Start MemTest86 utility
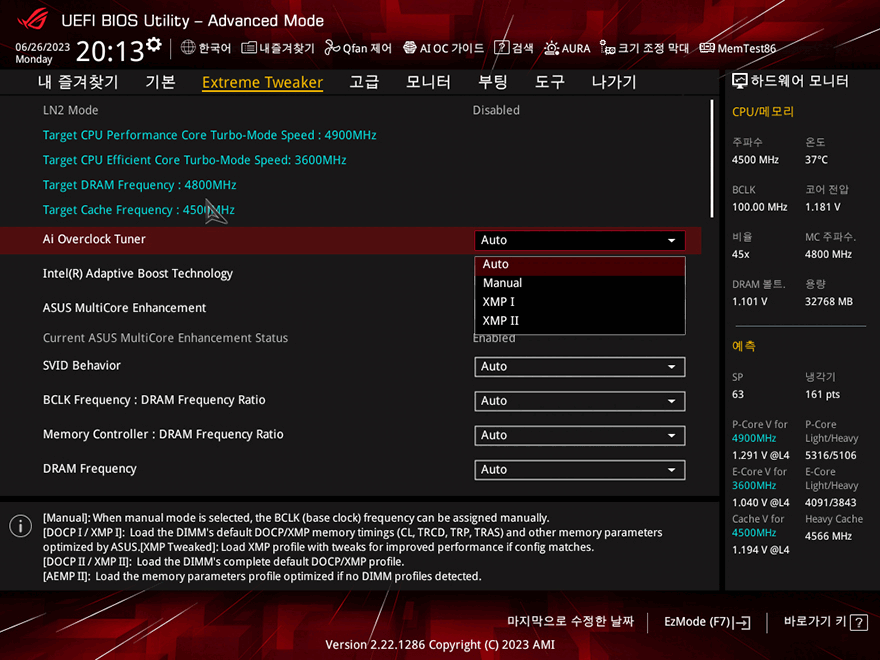 pos(746,48)
